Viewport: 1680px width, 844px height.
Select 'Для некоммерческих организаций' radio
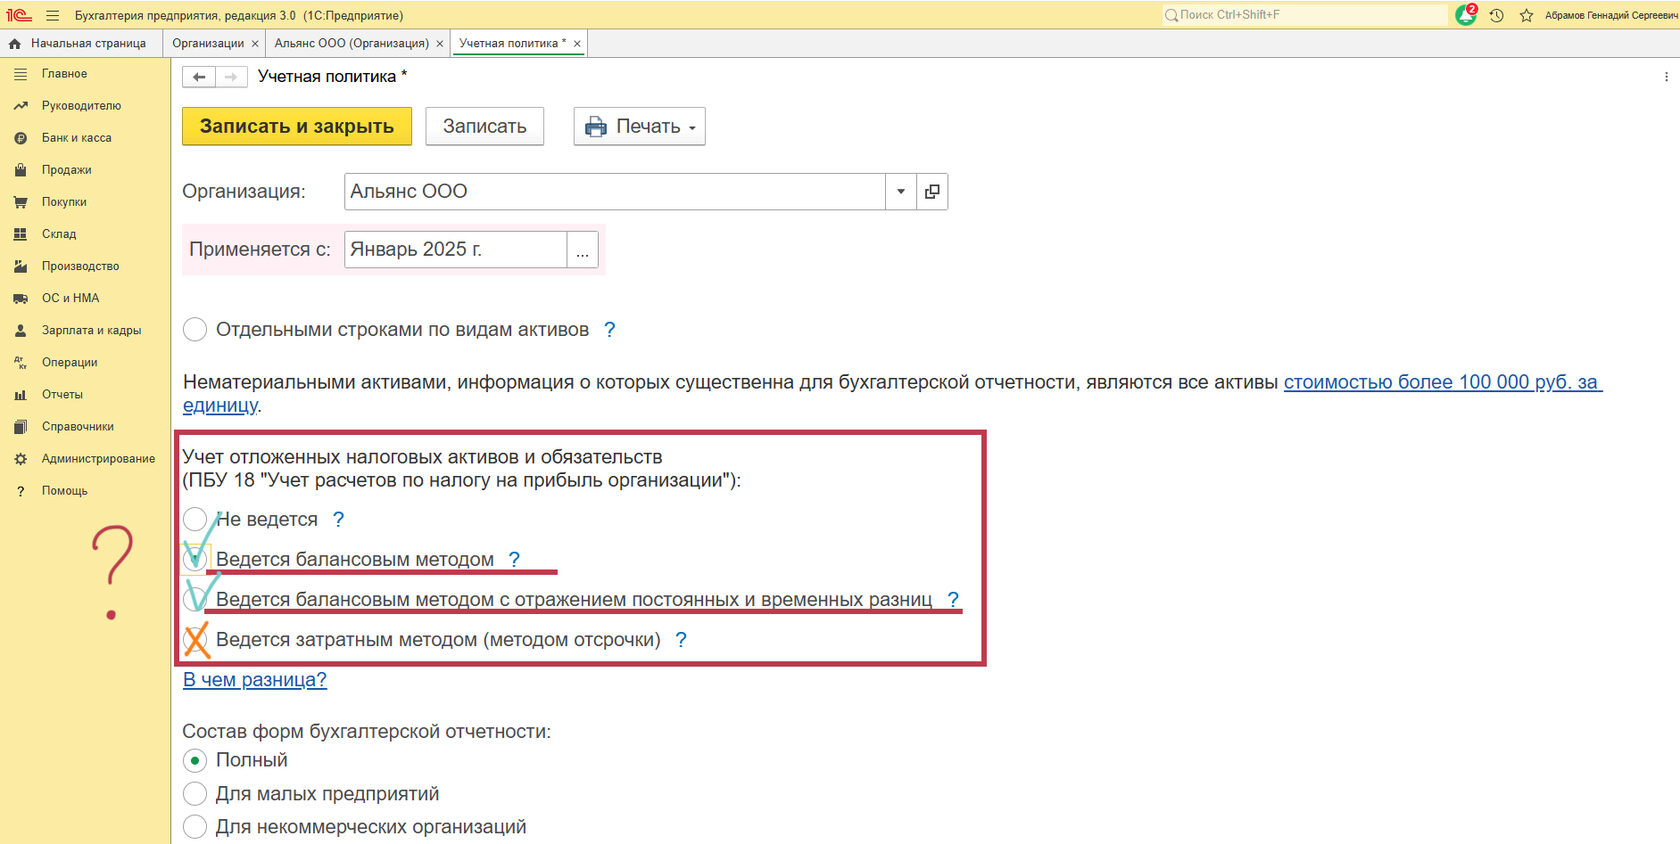coord(195,827)
